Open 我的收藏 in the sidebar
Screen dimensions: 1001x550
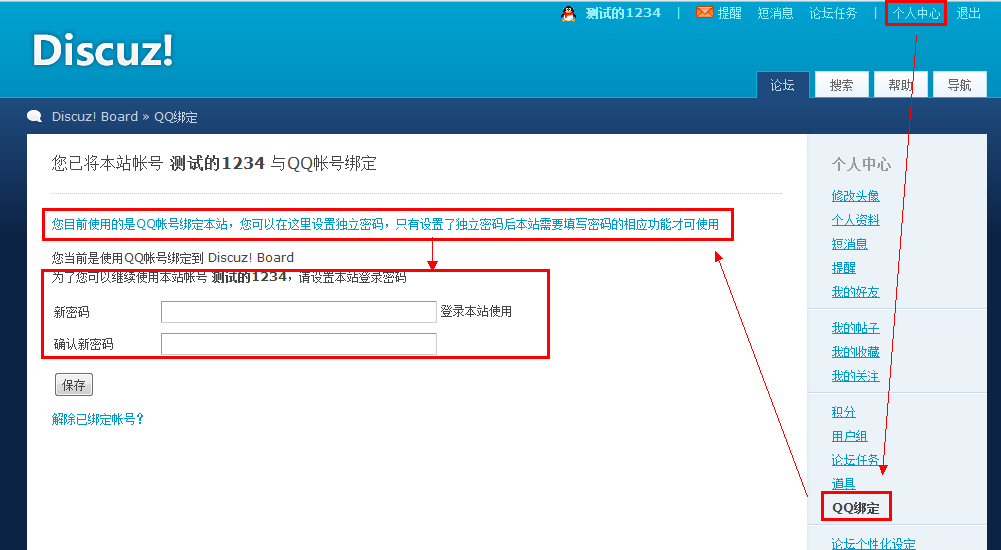click(x=855, y=352)
